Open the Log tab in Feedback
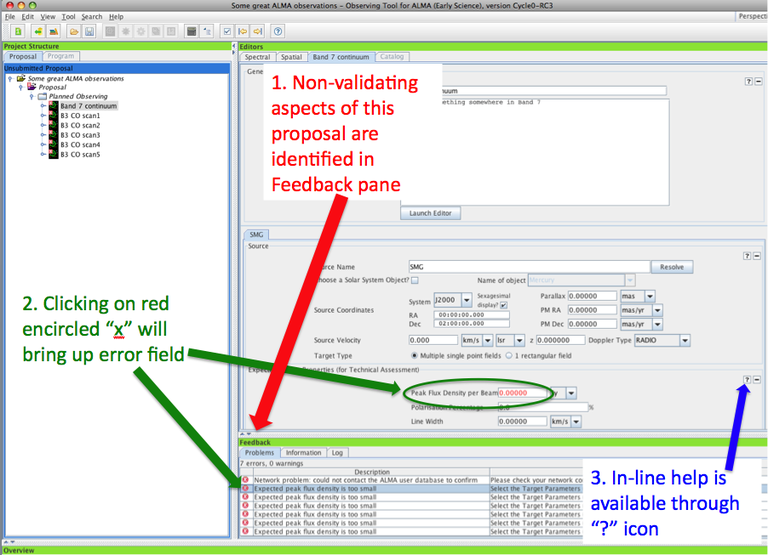768x555 pixels. pyautogui.click(x=337, y=453)
